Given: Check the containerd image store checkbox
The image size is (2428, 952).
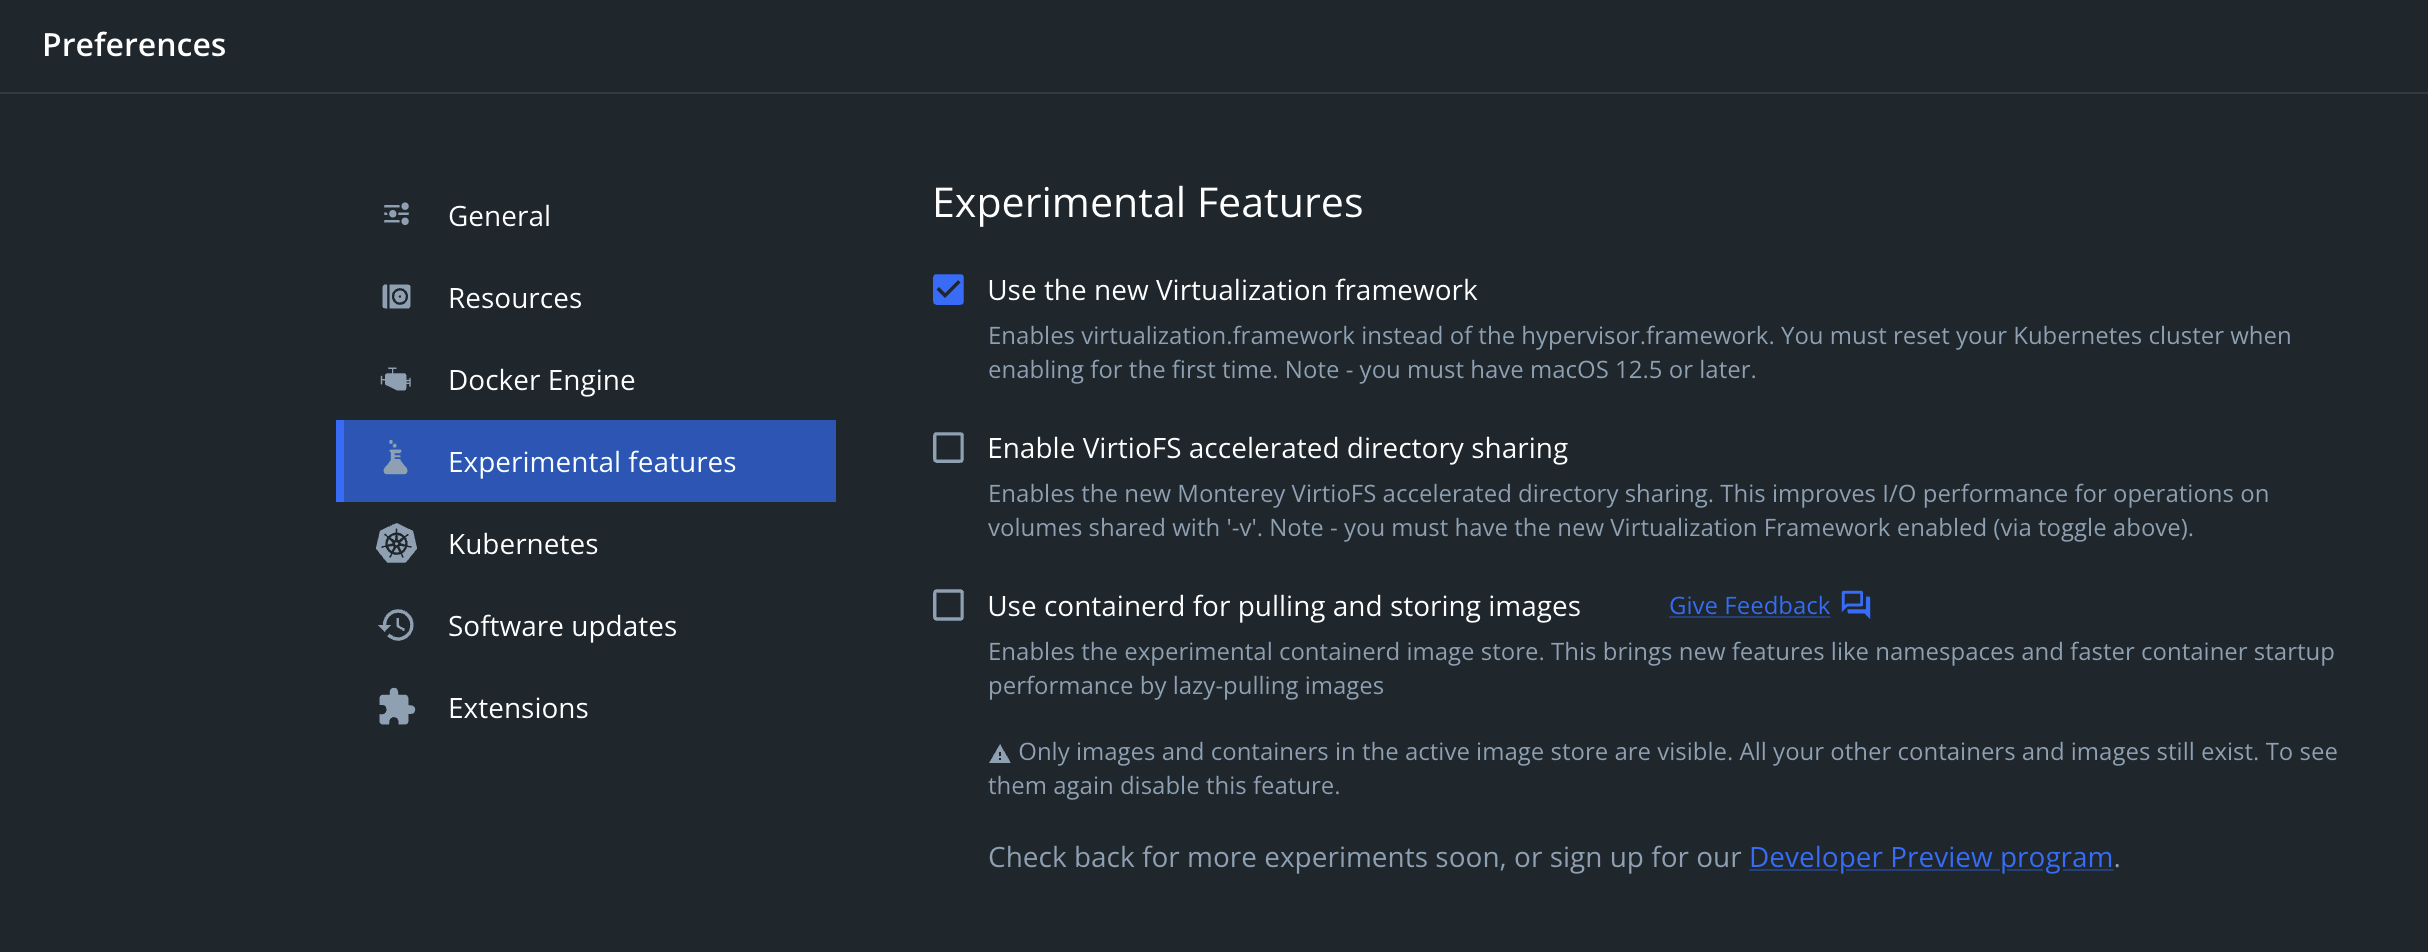Looking at the screenshot, I should pos(948,605).
